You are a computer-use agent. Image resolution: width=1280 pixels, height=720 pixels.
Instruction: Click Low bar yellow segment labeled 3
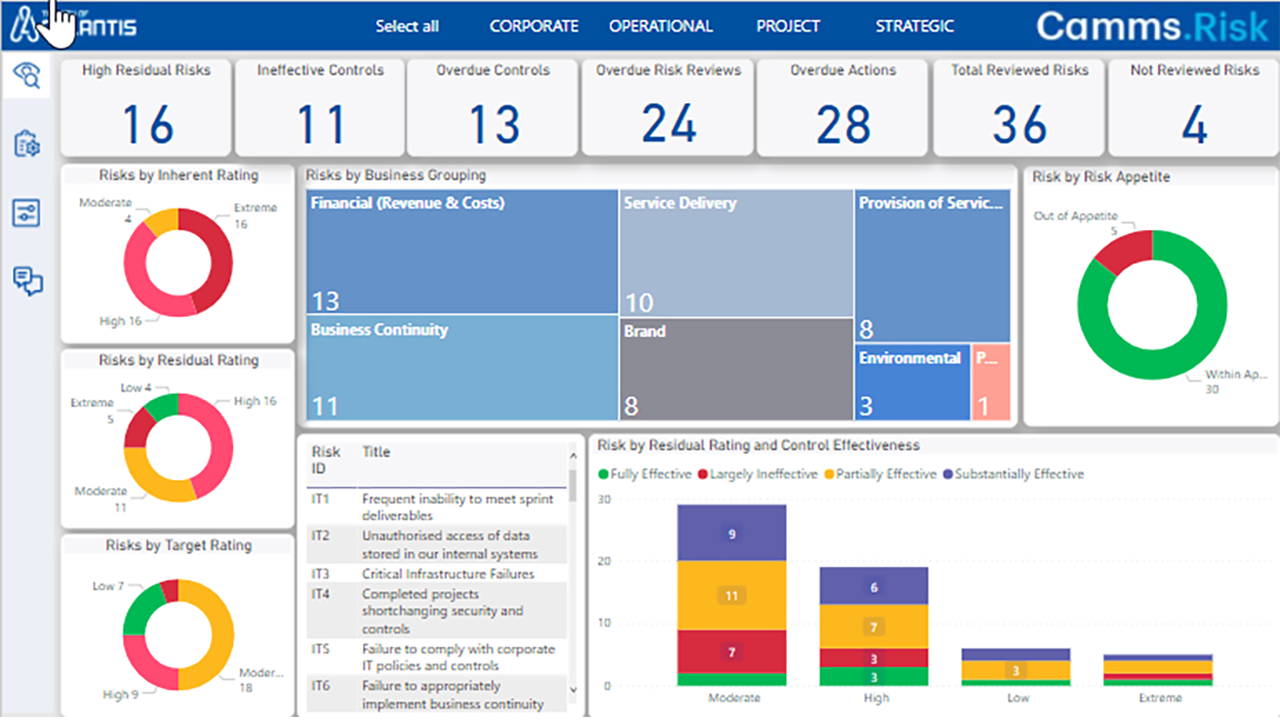pyautogui.click(x=1016, y=670)
